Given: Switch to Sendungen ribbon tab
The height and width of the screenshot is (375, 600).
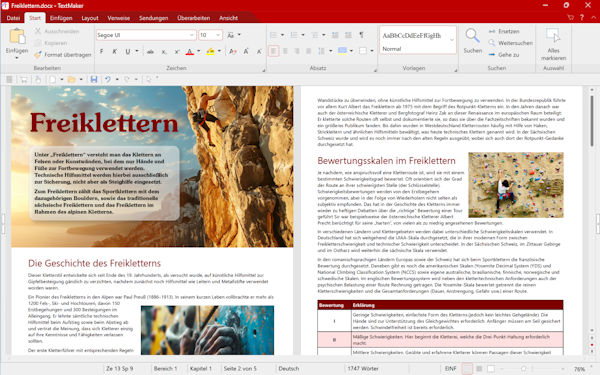Looking at the screenshot, I should [x=153, y=18].
